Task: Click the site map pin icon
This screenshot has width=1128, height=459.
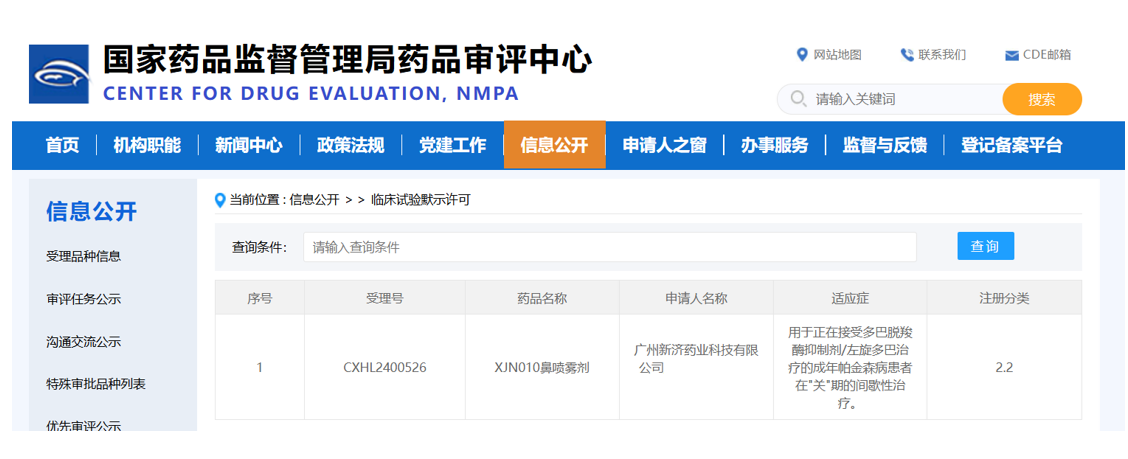Action: point(802,55)
